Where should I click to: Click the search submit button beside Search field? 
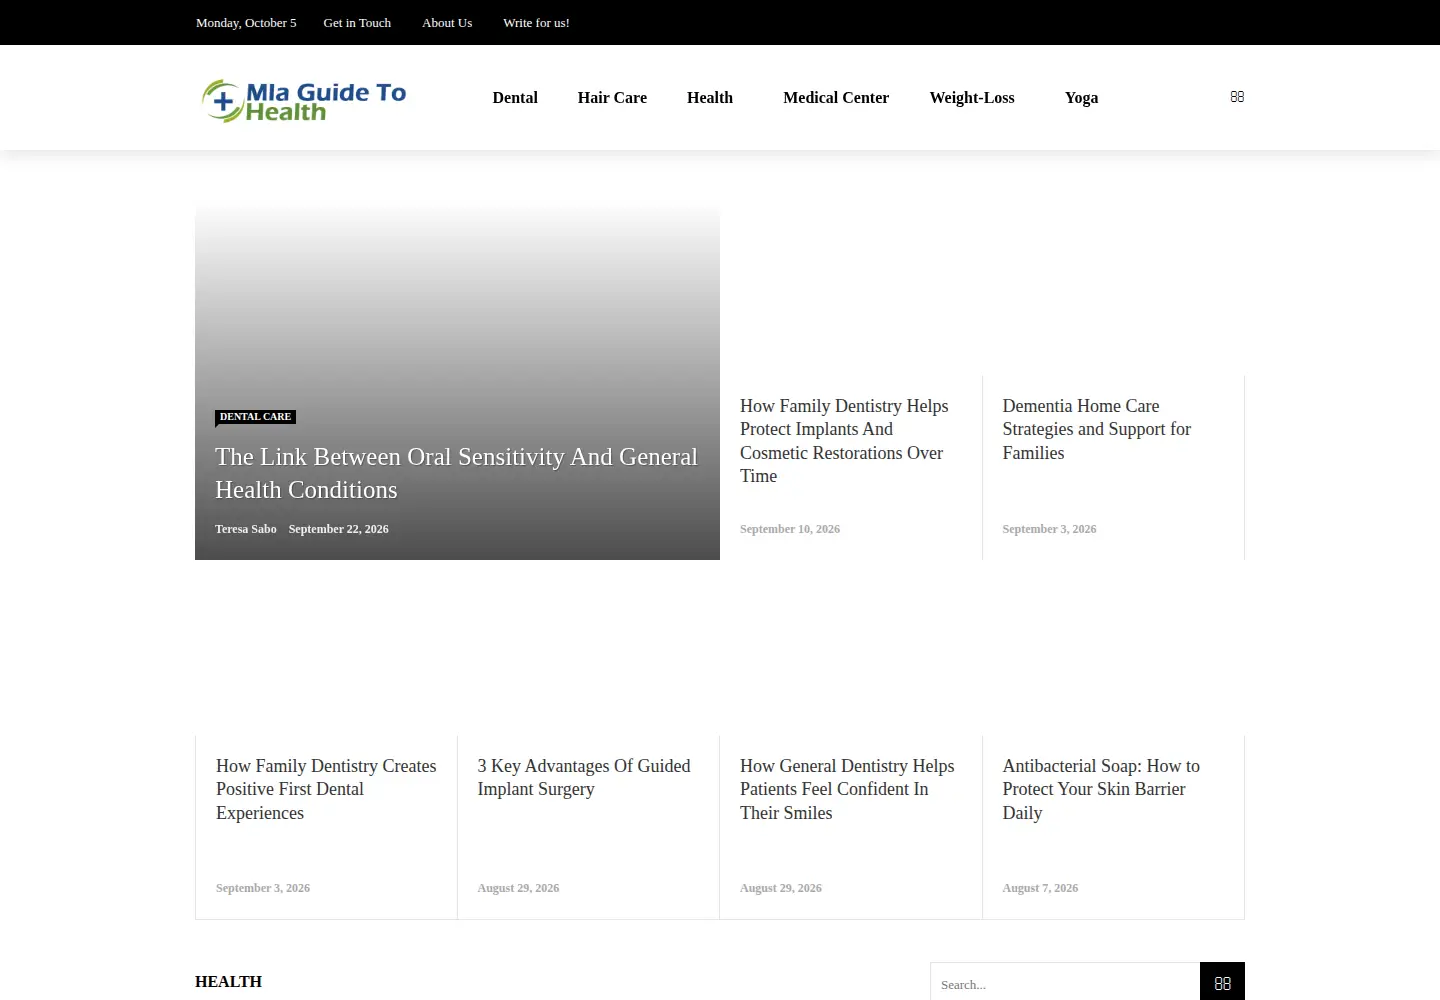[x=1222, y=983]
